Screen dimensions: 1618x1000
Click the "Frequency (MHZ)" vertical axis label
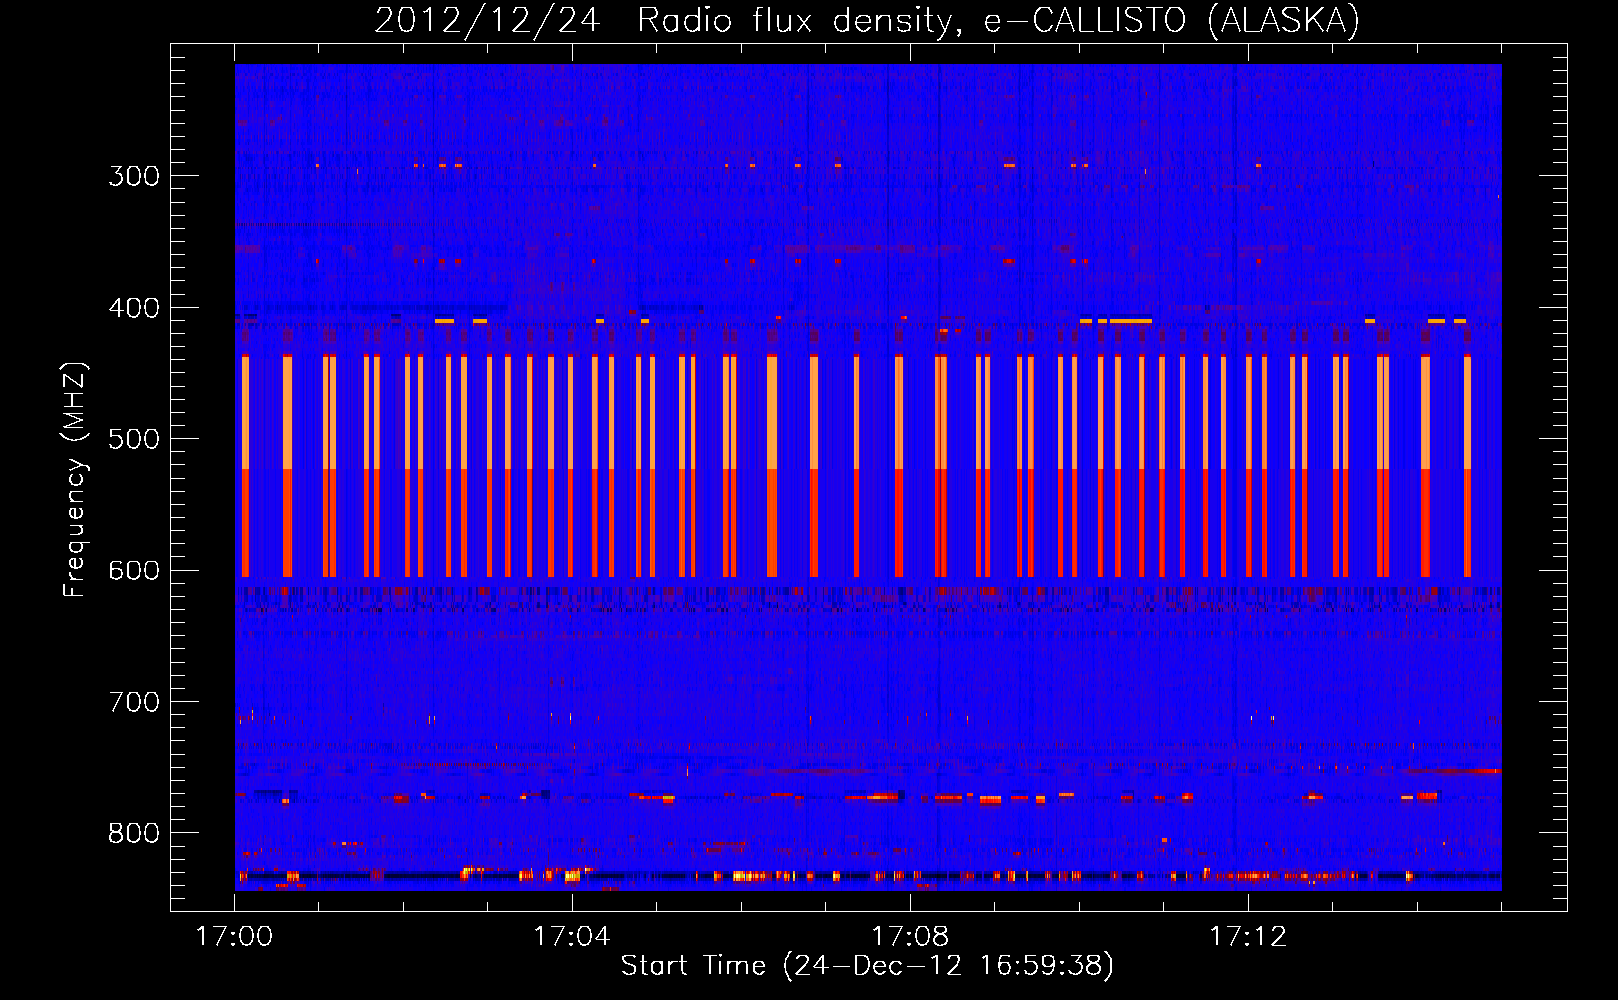pyautogui.click(x=75, y=480)
